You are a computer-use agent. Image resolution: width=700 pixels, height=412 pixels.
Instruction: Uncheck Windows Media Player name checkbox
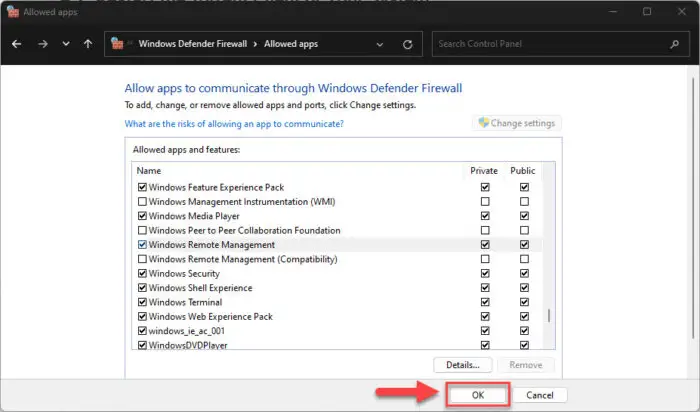[x=142, y=216]
